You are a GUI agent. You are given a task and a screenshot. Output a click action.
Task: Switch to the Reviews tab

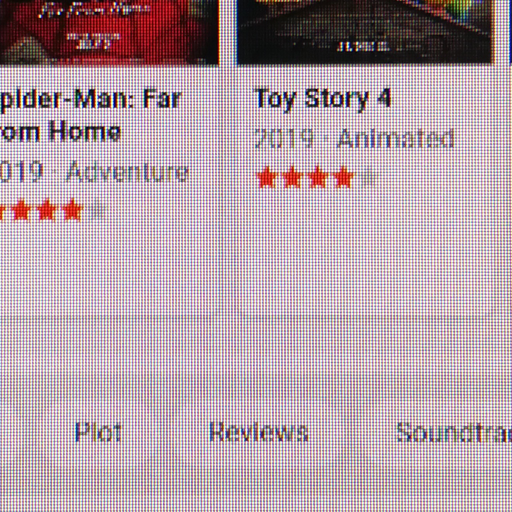pos(258,432)
